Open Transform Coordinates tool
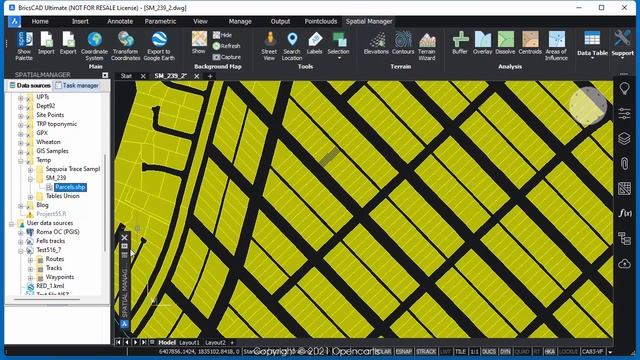This screenshot has height=360, width=640. pos(125,46)
